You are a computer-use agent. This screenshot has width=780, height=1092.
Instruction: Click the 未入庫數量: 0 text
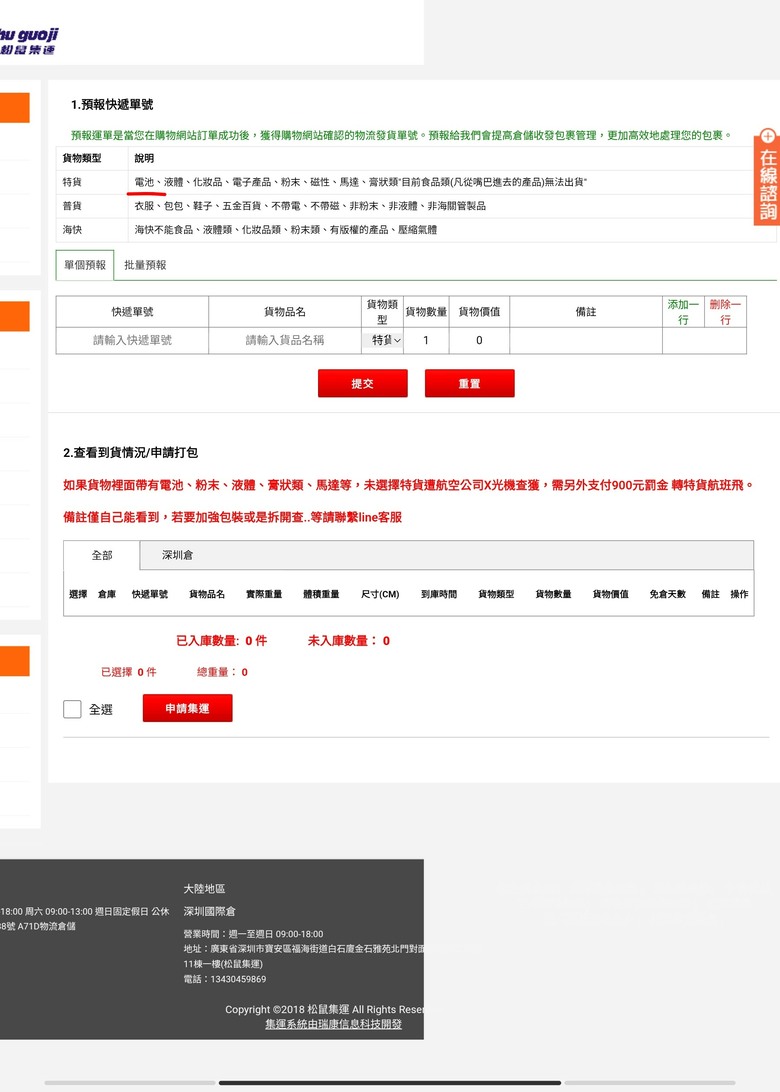click(x=349, y=641)
